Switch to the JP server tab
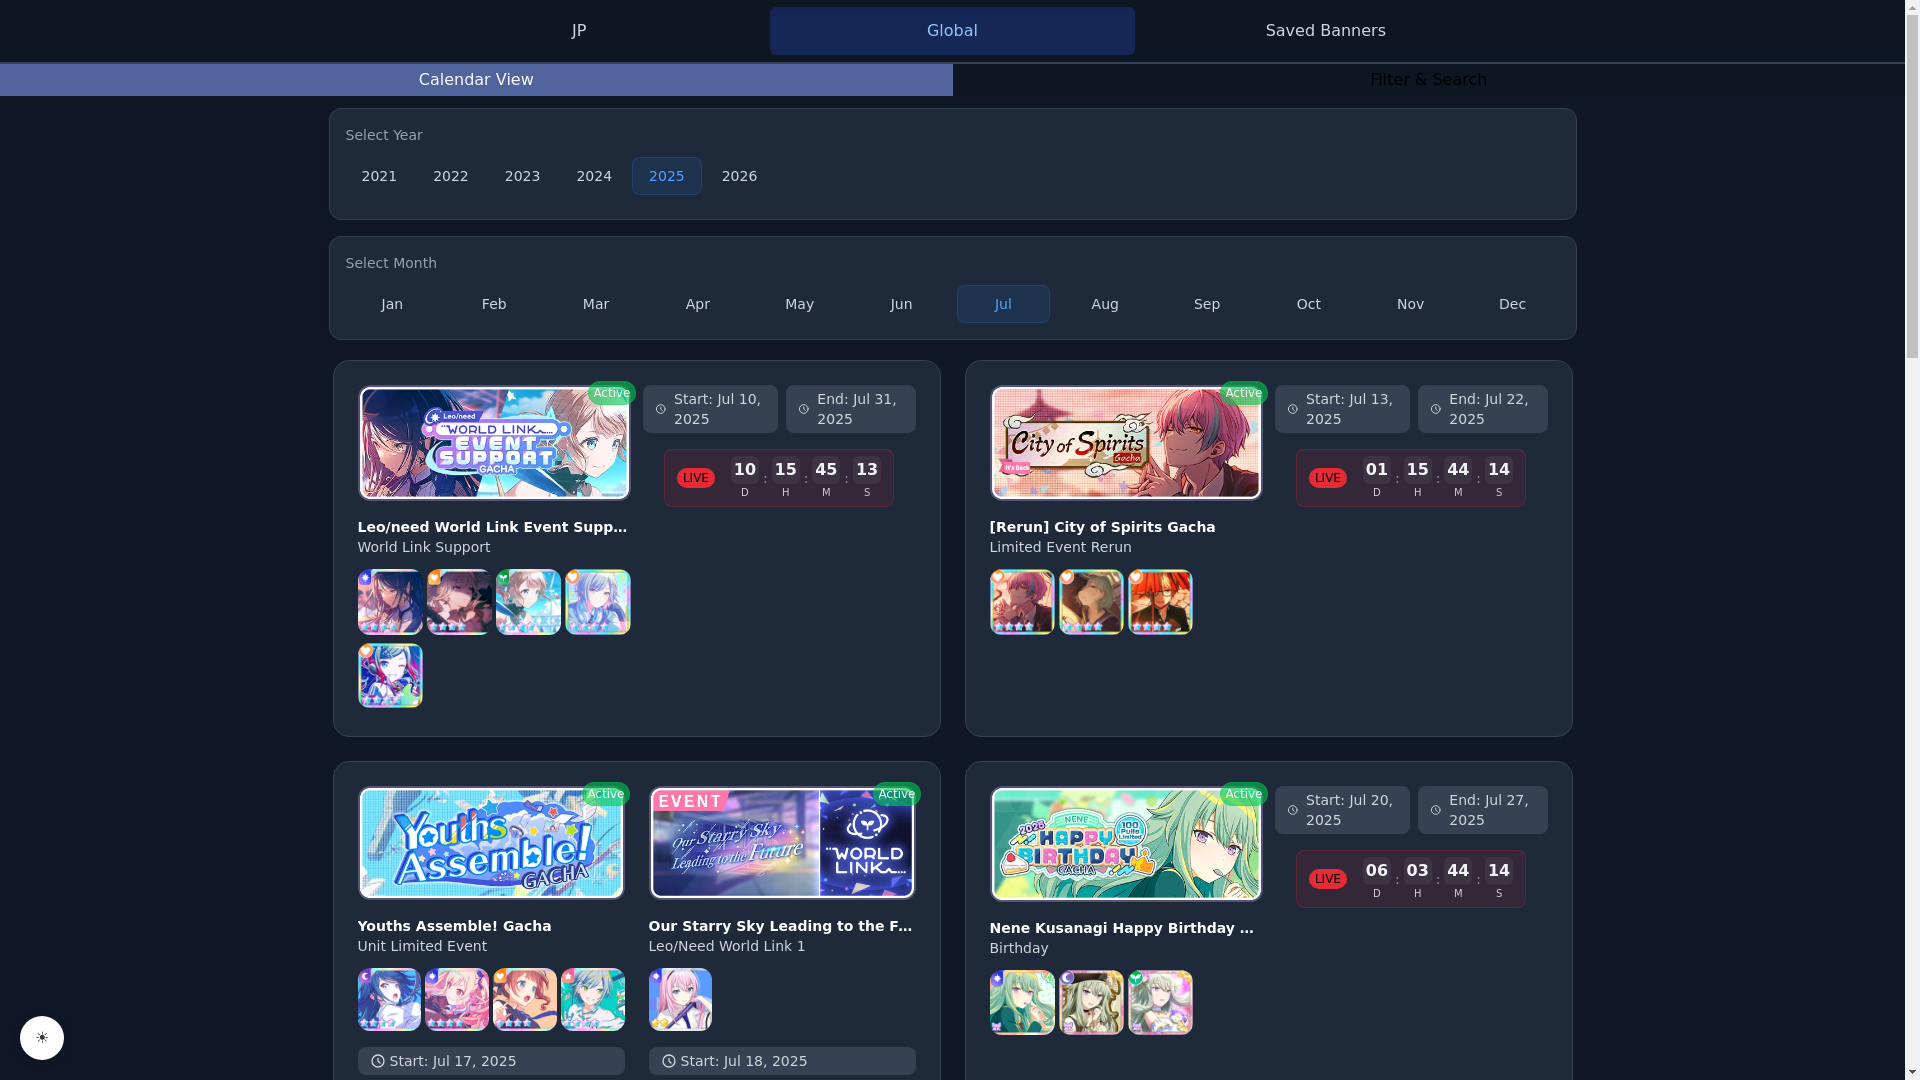 [x=578, y=31]
